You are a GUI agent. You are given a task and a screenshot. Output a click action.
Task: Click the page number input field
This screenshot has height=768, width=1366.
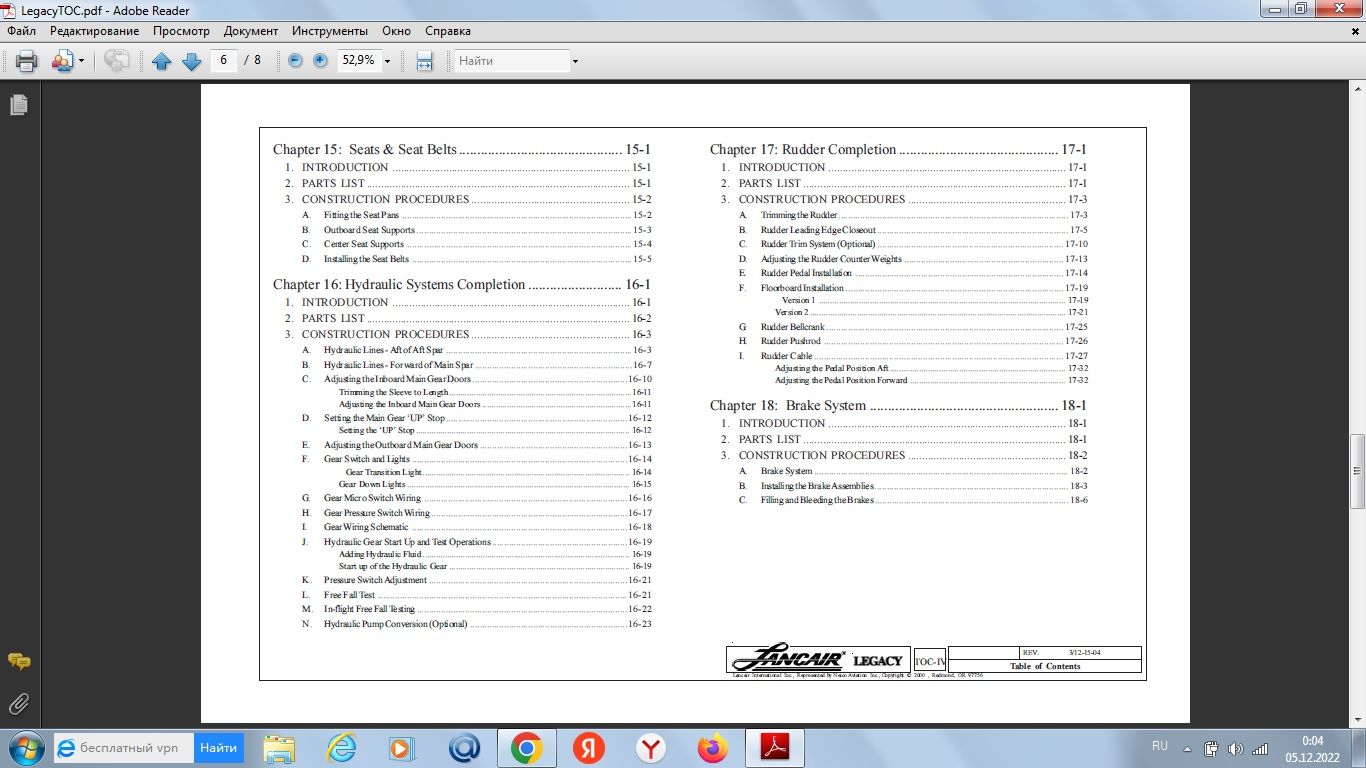(223, 61)
